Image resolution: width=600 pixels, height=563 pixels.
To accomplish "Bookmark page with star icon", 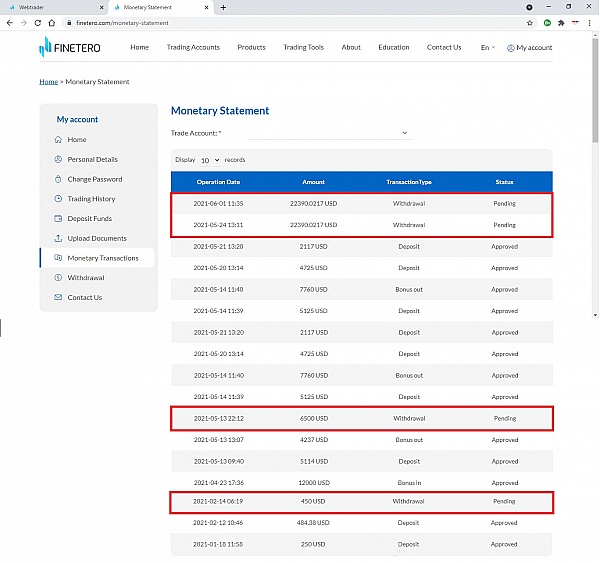I will pos(530,23).
